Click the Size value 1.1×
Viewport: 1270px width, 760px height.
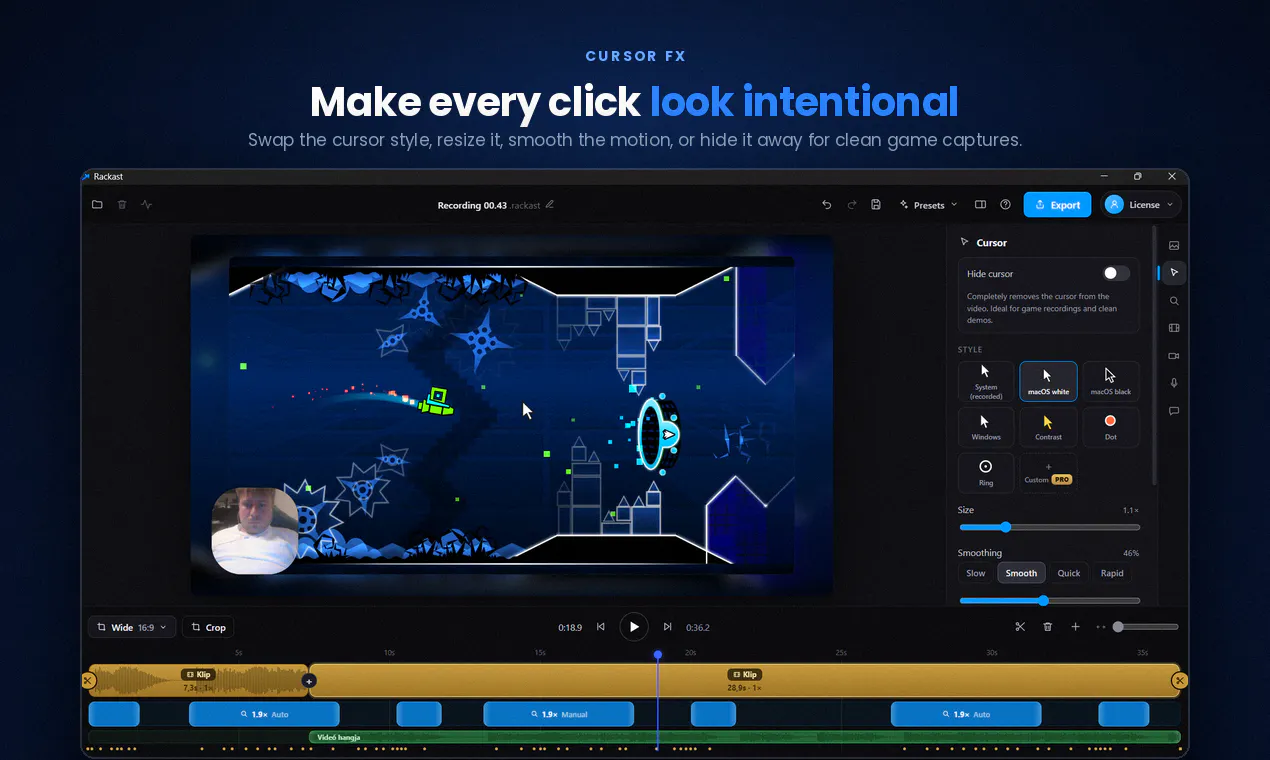pos(1131,510)
